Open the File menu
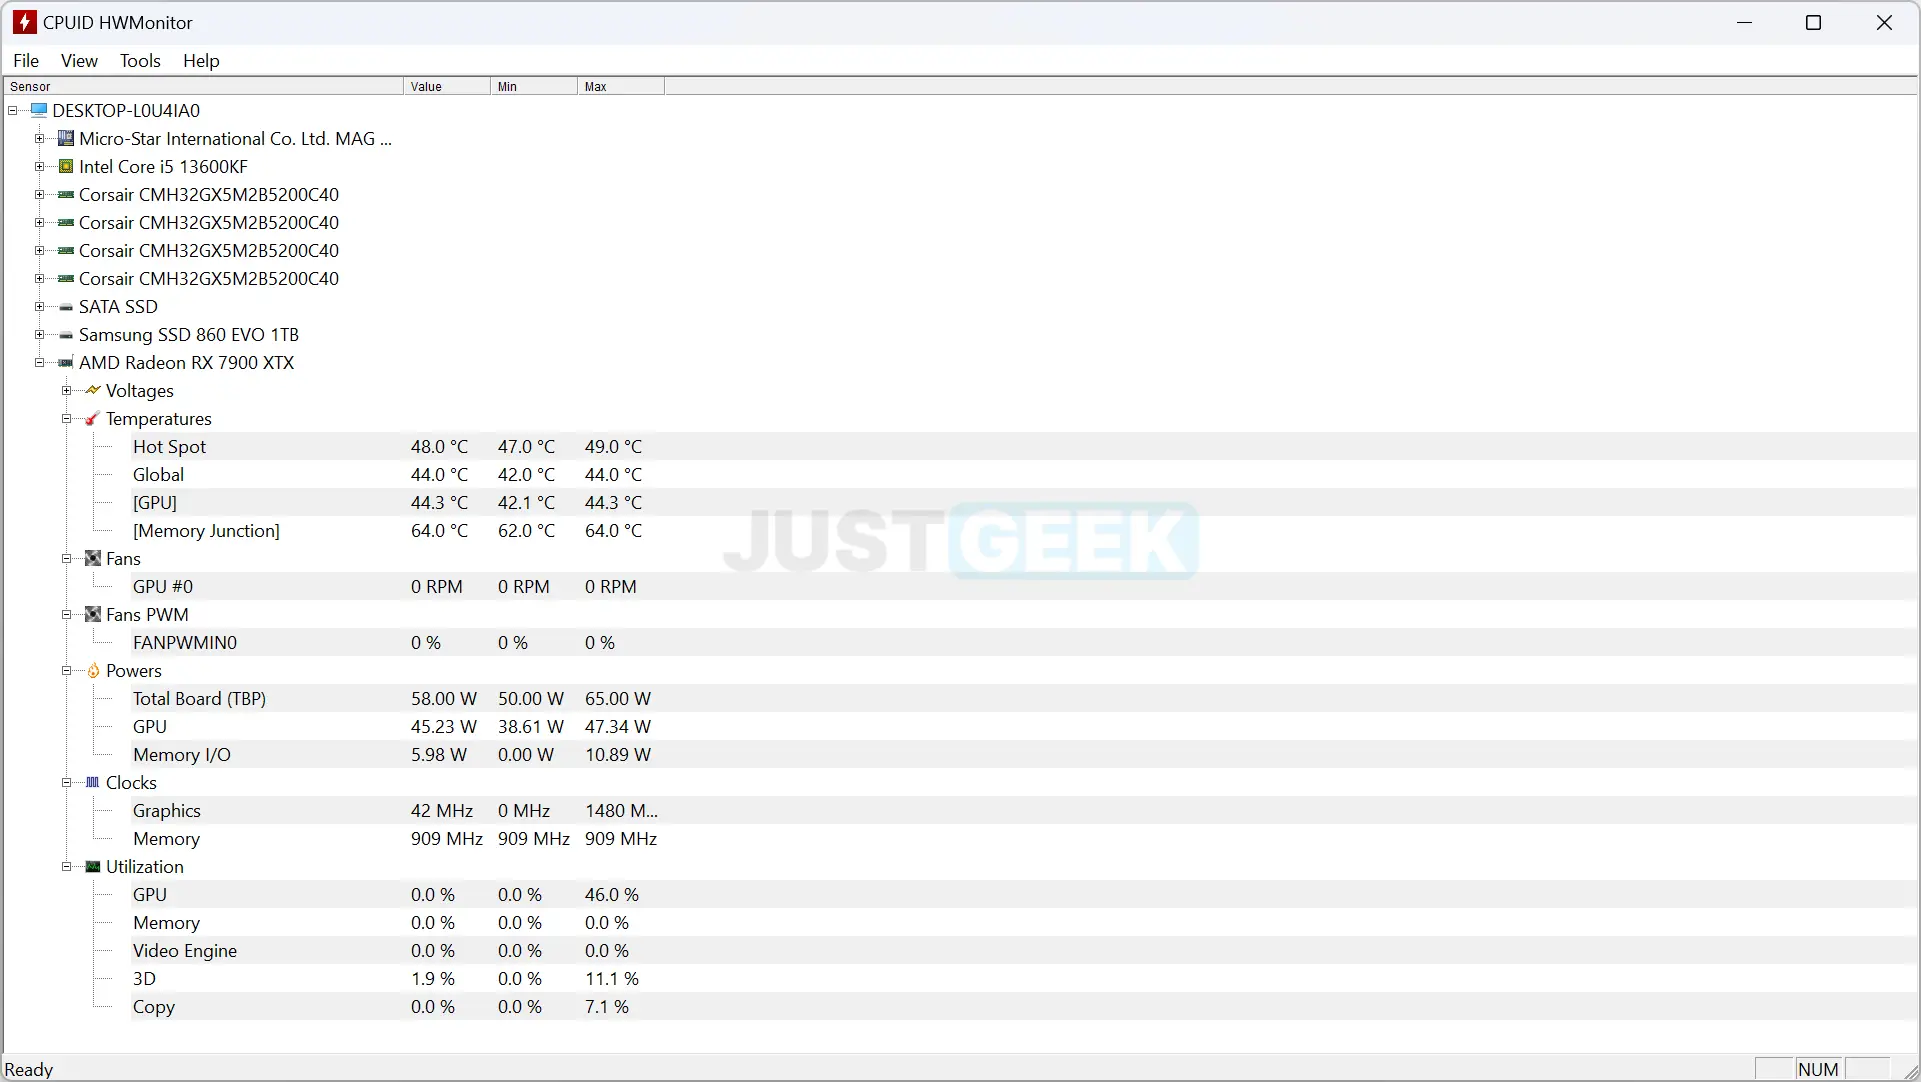This screenshot has height=1082, width=1921. pyautogui.click(x=26, y=61)
